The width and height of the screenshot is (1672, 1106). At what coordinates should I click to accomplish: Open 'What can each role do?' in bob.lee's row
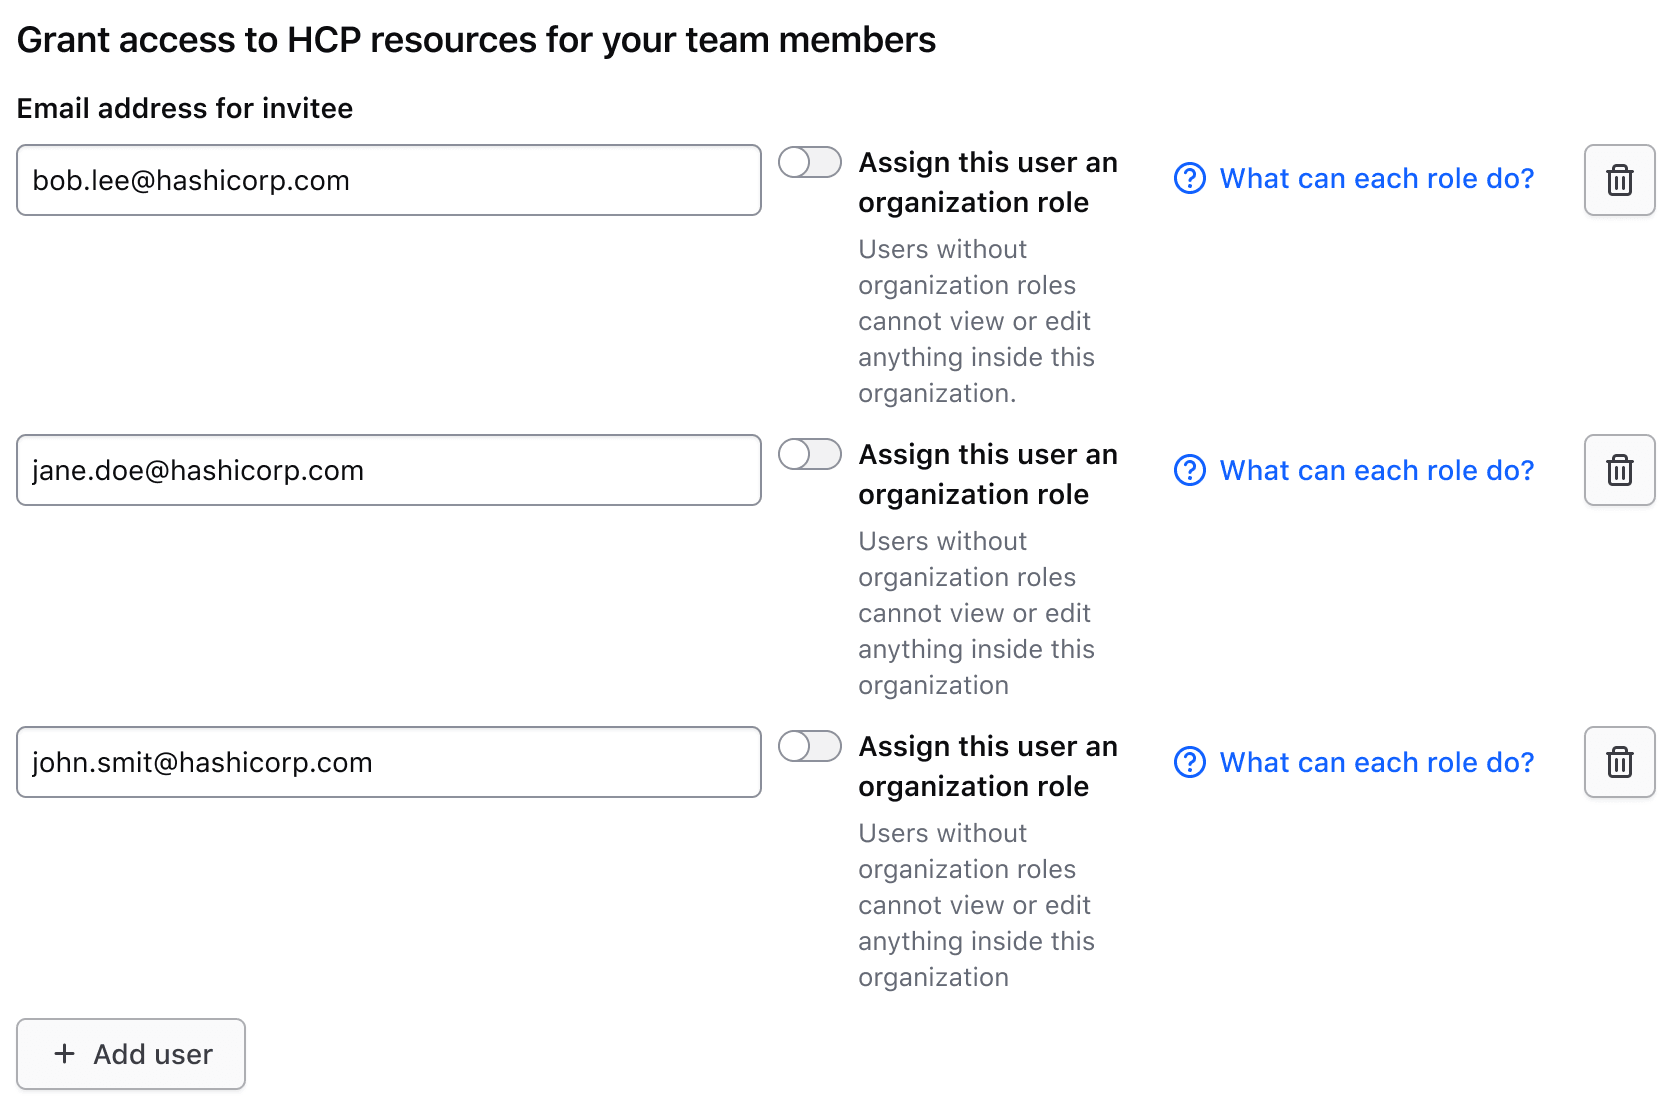click(1376, 178)
